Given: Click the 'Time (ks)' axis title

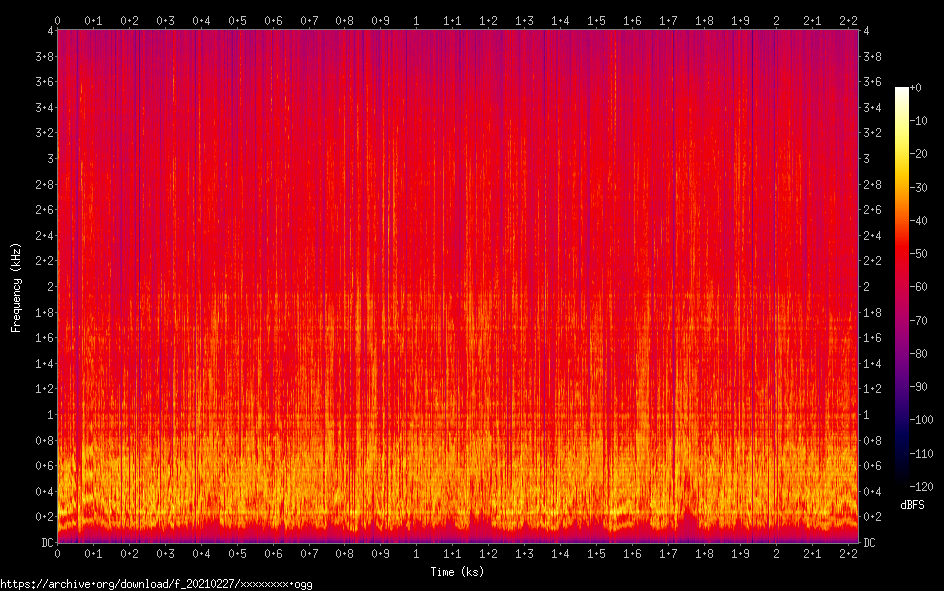Looking at the screenshot, I should pyautogui.click(x=457, y=572).
